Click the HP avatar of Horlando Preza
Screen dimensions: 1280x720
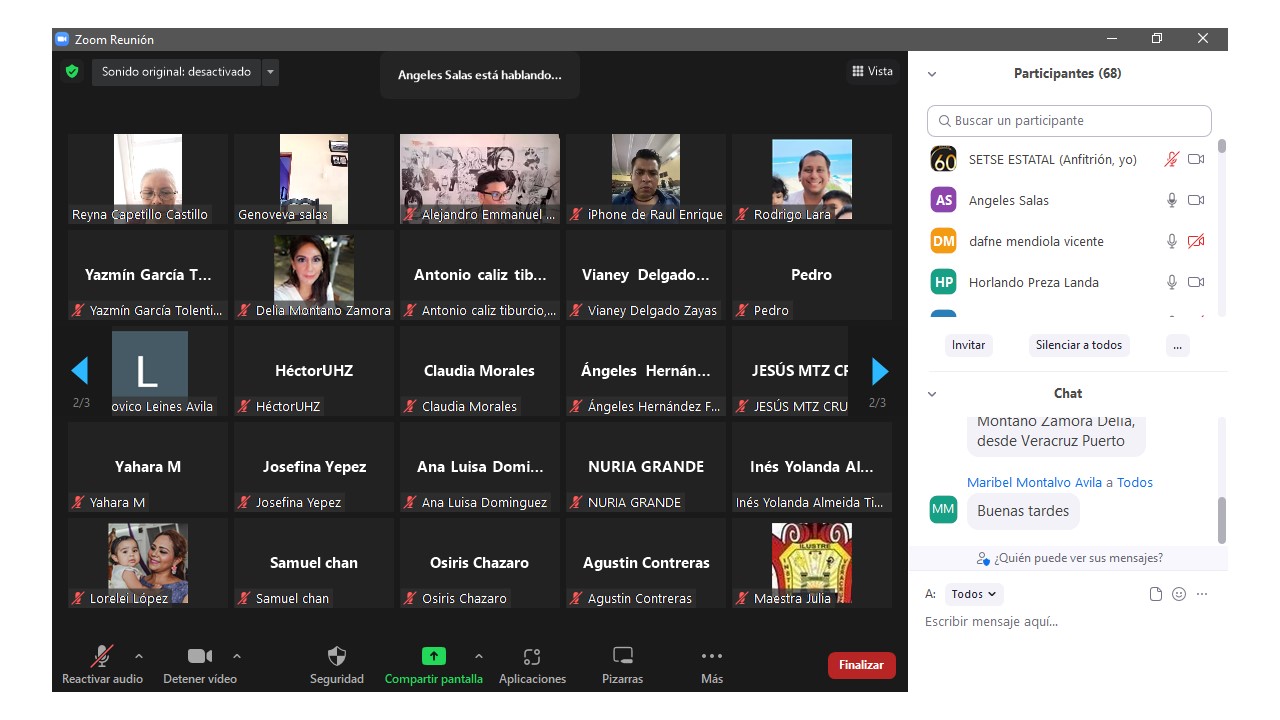[x=943, y=282]
